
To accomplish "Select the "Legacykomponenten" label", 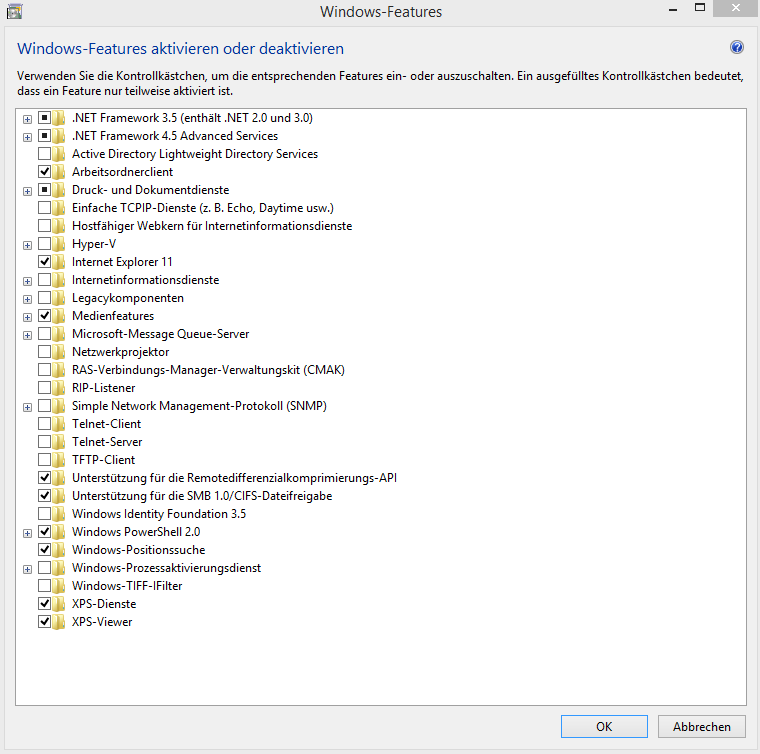I will tap(128, 298).
